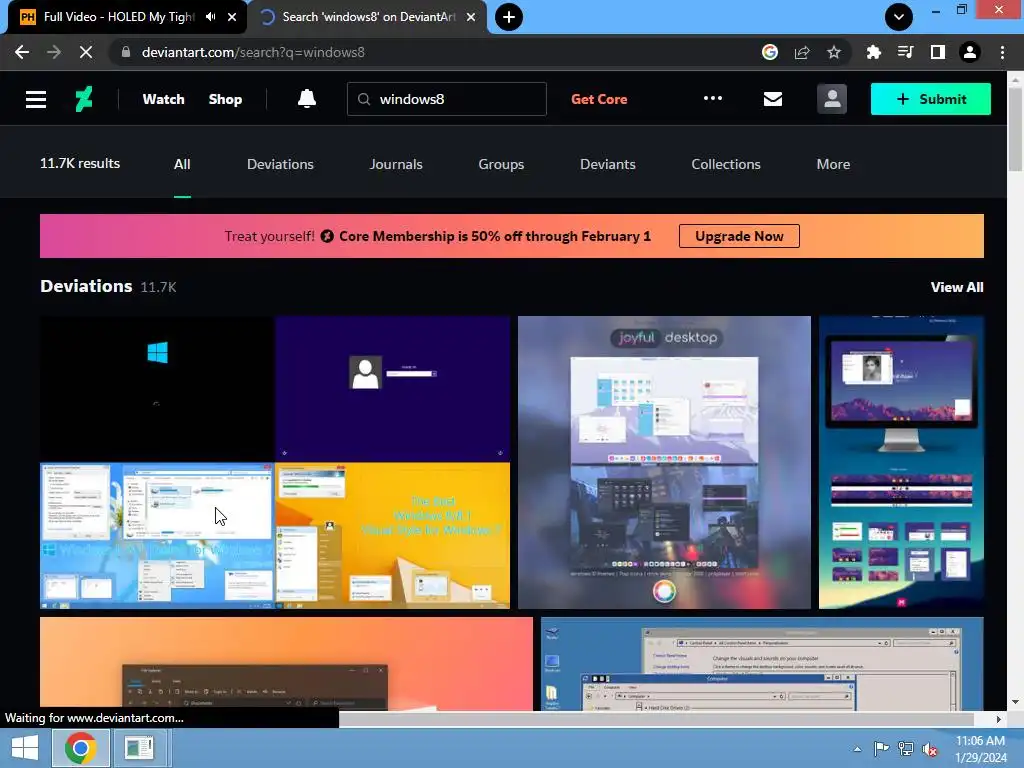Select the Collections filter tab
This screenshot has height=768, width=1024.
(x=726, y=164)
